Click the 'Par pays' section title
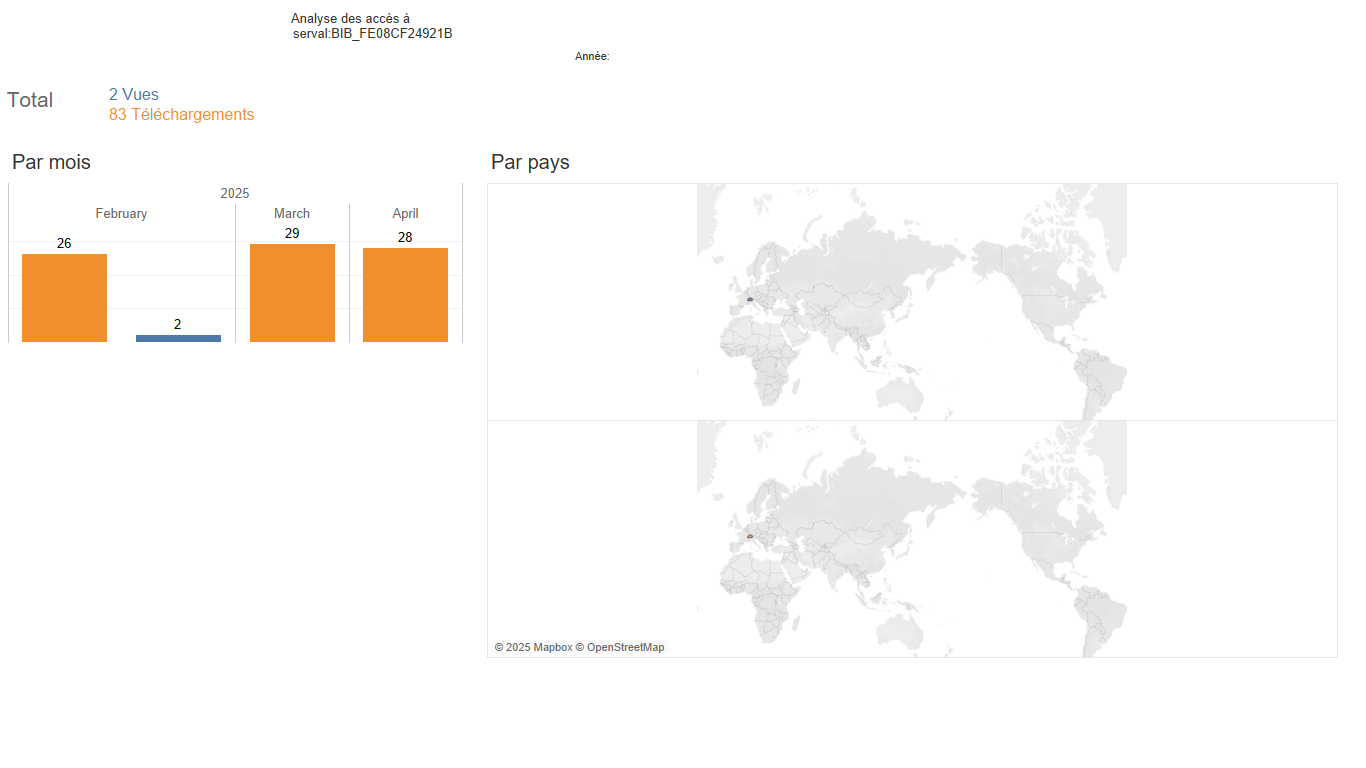The height and width of the screenshot is (768, 1366). pyautogui.click(x=530, y=162)
